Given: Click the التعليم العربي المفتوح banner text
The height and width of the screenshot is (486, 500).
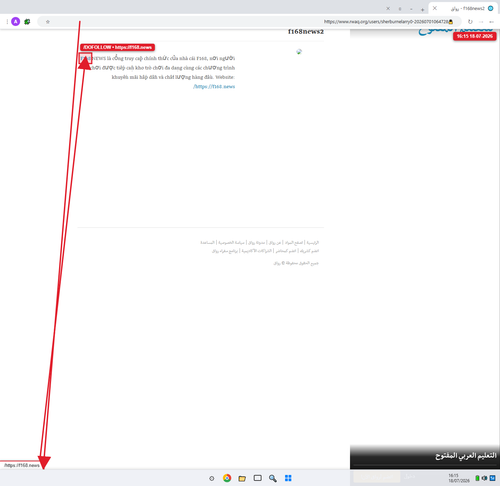Looking at the screenshot, I should click(x=466, y=456).
